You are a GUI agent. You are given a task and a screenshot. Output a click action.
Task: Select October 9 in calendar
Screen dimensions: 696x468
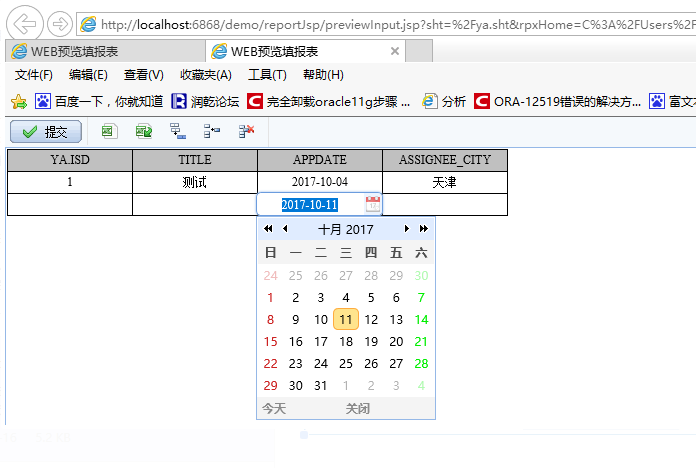[296, 319]
